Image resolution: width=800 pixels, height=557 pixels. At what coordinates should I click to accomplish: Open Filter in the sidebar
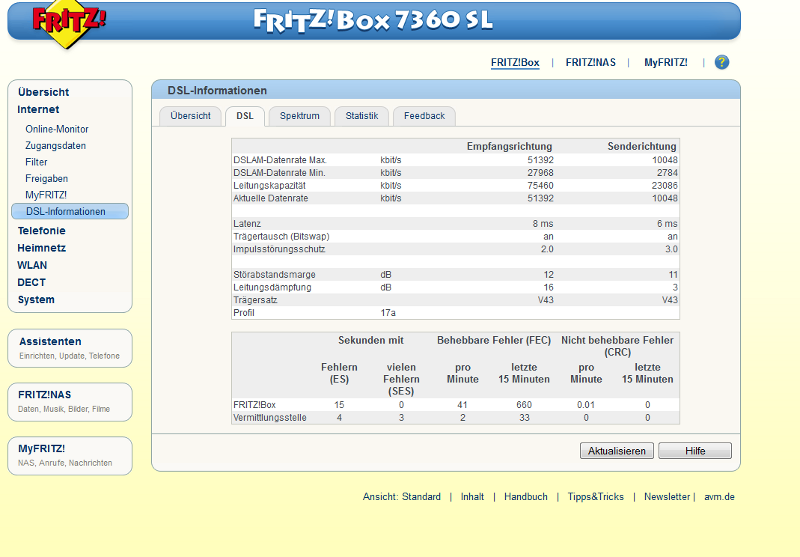pos(36,162)
